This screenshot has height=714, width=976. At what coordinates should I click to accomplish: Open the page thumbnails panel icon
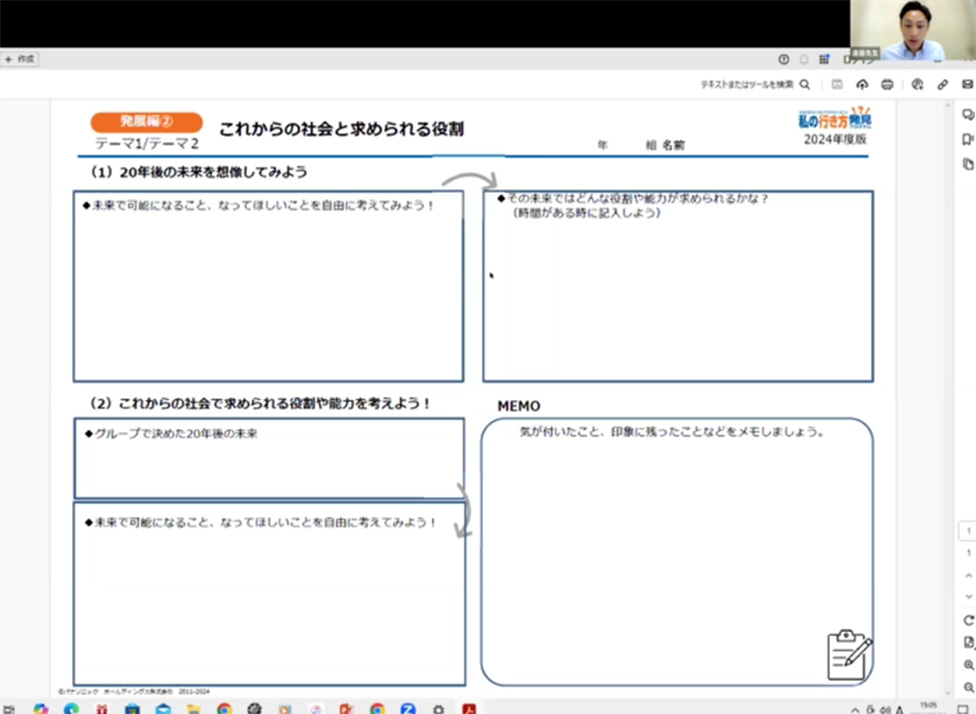[968, 164]
